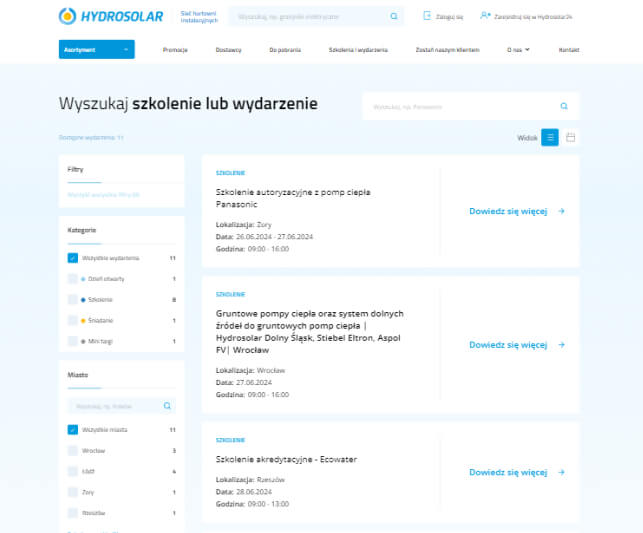Click the Kategorie panel heading
The width and height of the screenshot is (643, 533).
click(x=82, y=230)
